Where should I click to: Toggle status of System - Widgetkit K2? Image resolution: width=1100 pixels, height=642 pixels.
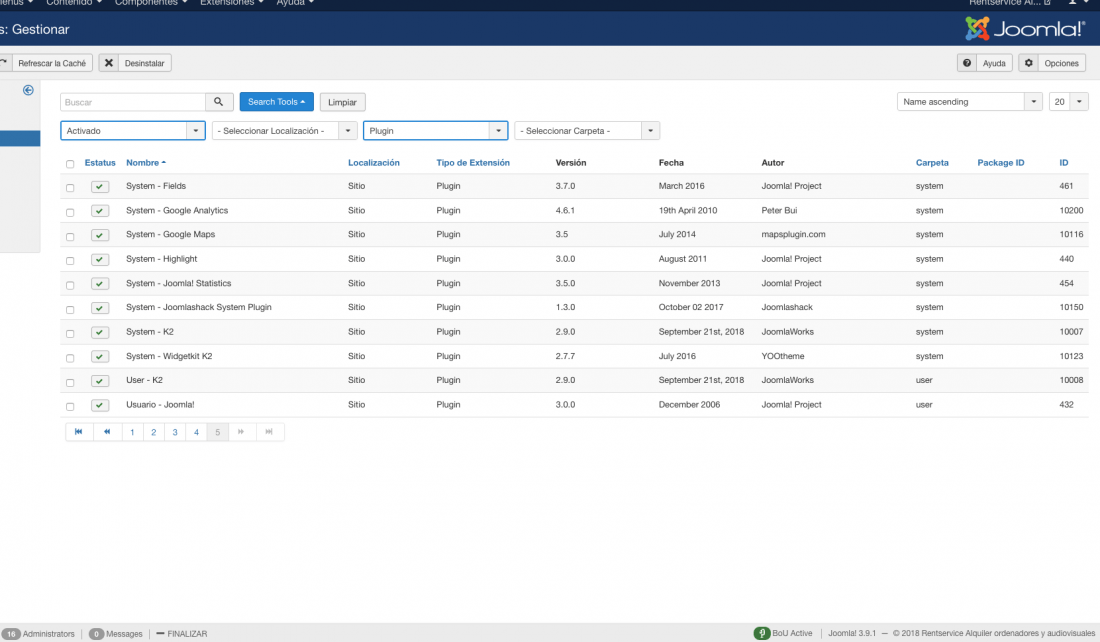pyautogui.click(x=100, y=357)
